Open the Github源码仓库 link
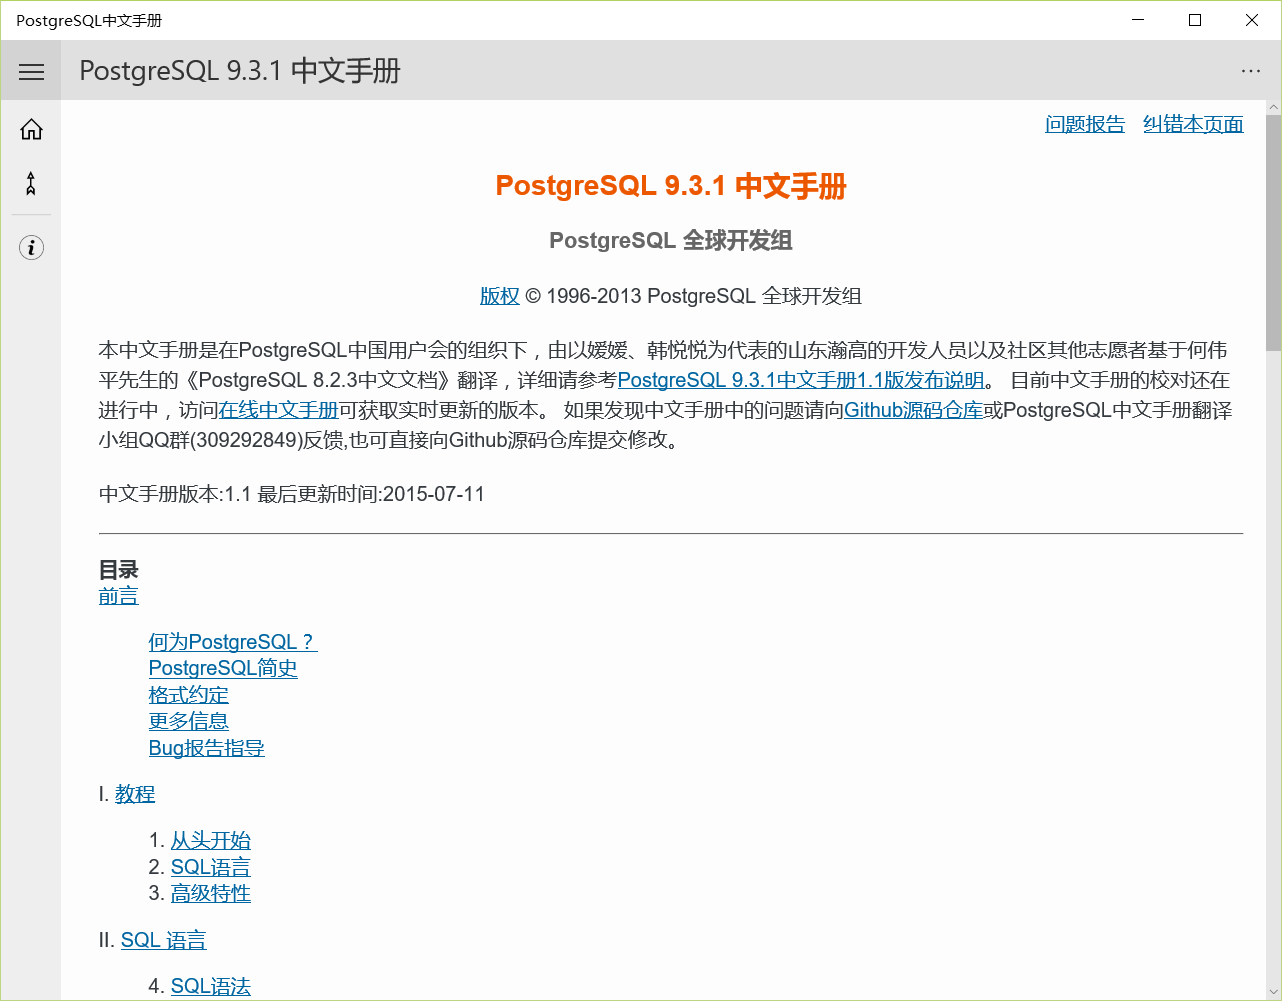 [913, 410]
